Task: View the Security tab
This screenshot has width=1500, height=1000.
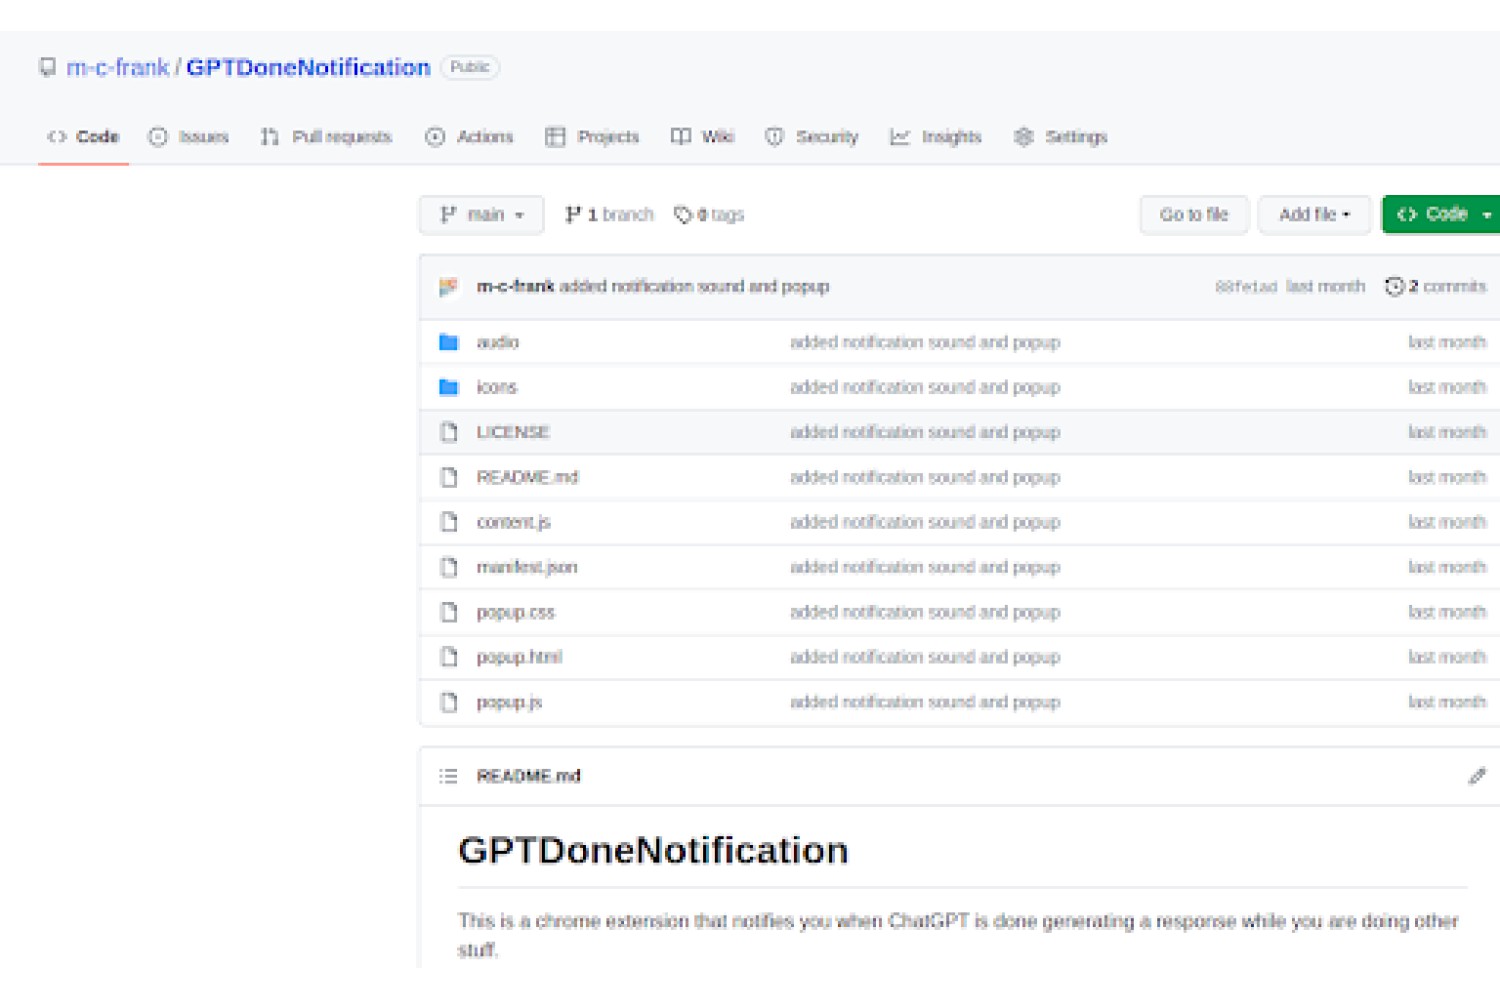Action: coord(812,137)
